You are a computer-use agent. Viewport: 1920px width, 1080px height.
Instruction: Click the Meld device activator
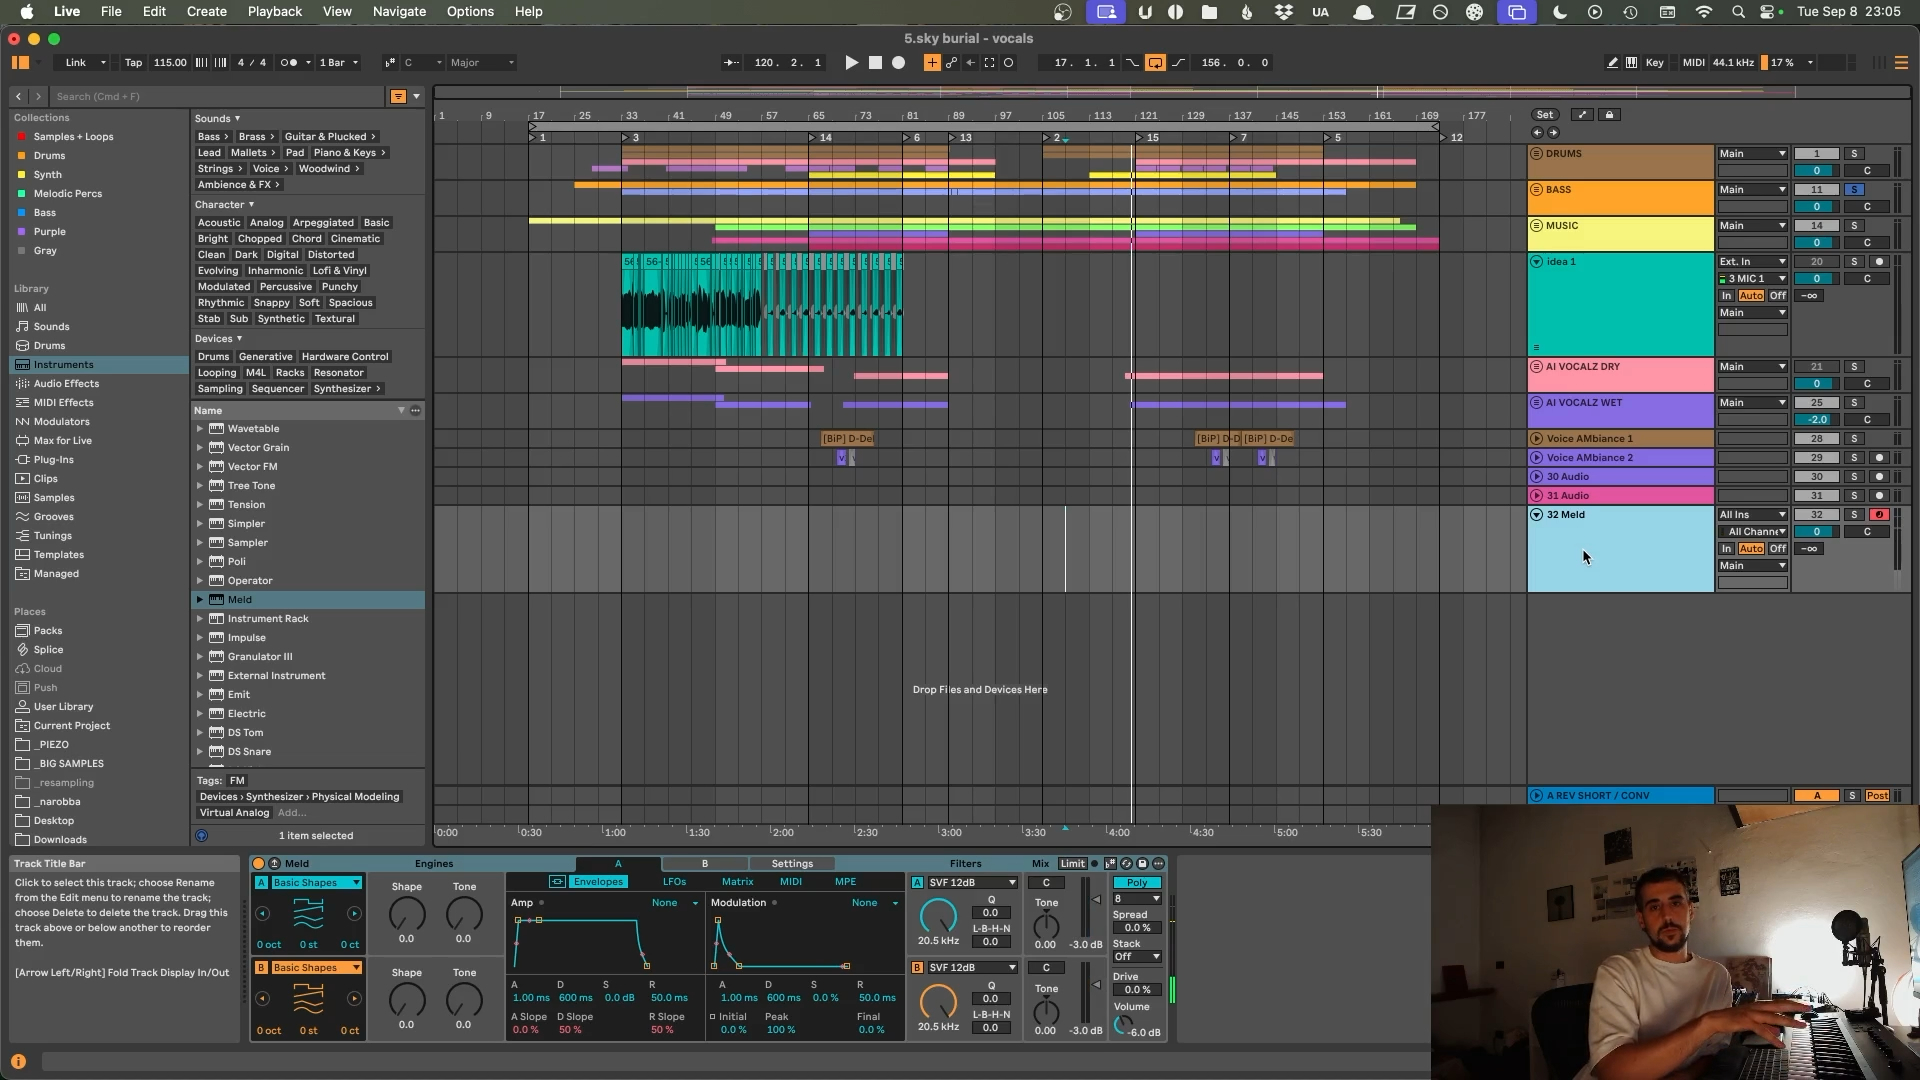[x=258, y=864]
